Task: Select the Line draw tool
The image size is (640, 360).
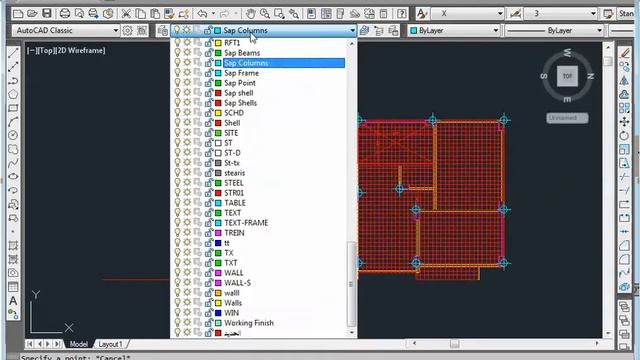Action: click(x=13, y=52)
